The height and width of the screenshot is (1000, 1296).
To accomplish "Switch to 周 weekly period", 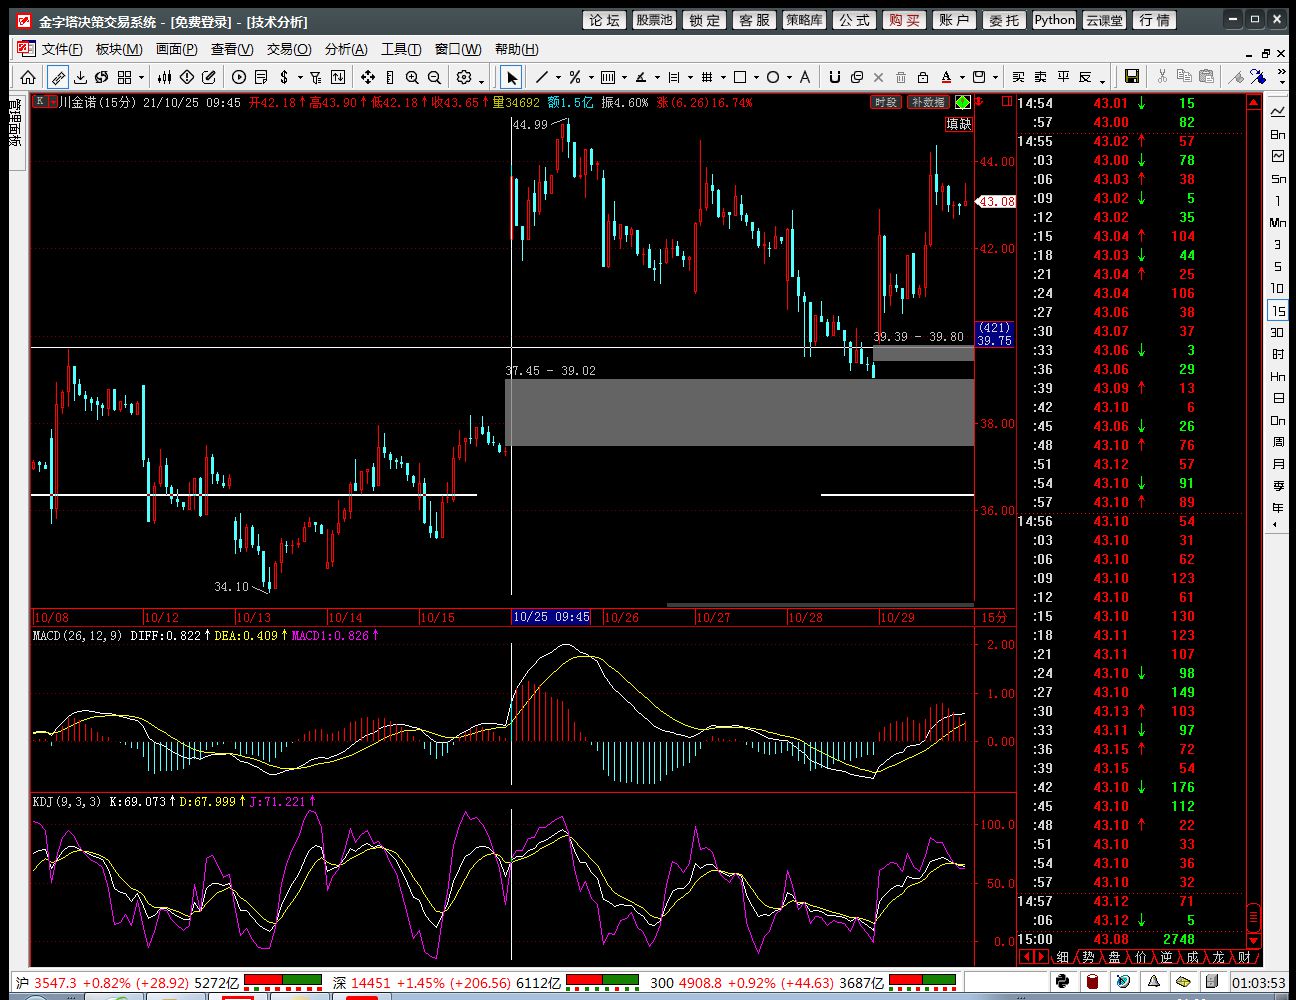I will (x=1278, y=442).
